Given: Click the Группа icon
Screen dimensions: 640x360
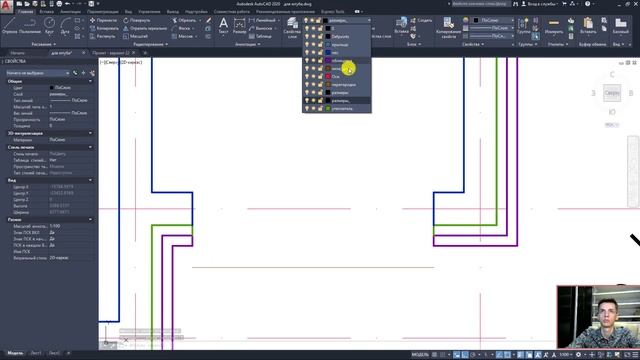Looking at the screenshot, I should click(x=523, y=25).
